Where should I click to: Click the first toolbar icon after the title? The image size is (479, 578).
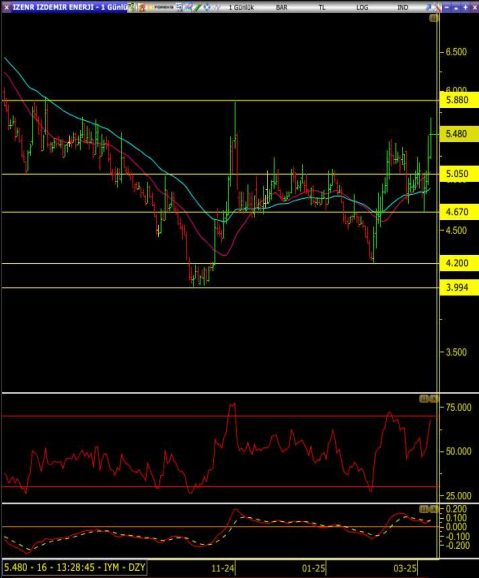click(132, 7)
